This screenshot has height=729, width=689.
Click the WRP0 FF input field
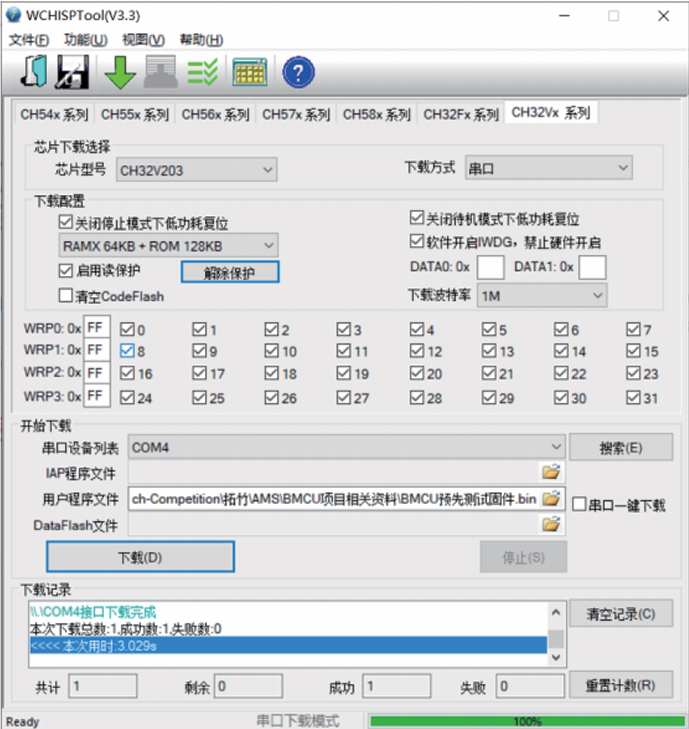97,327
